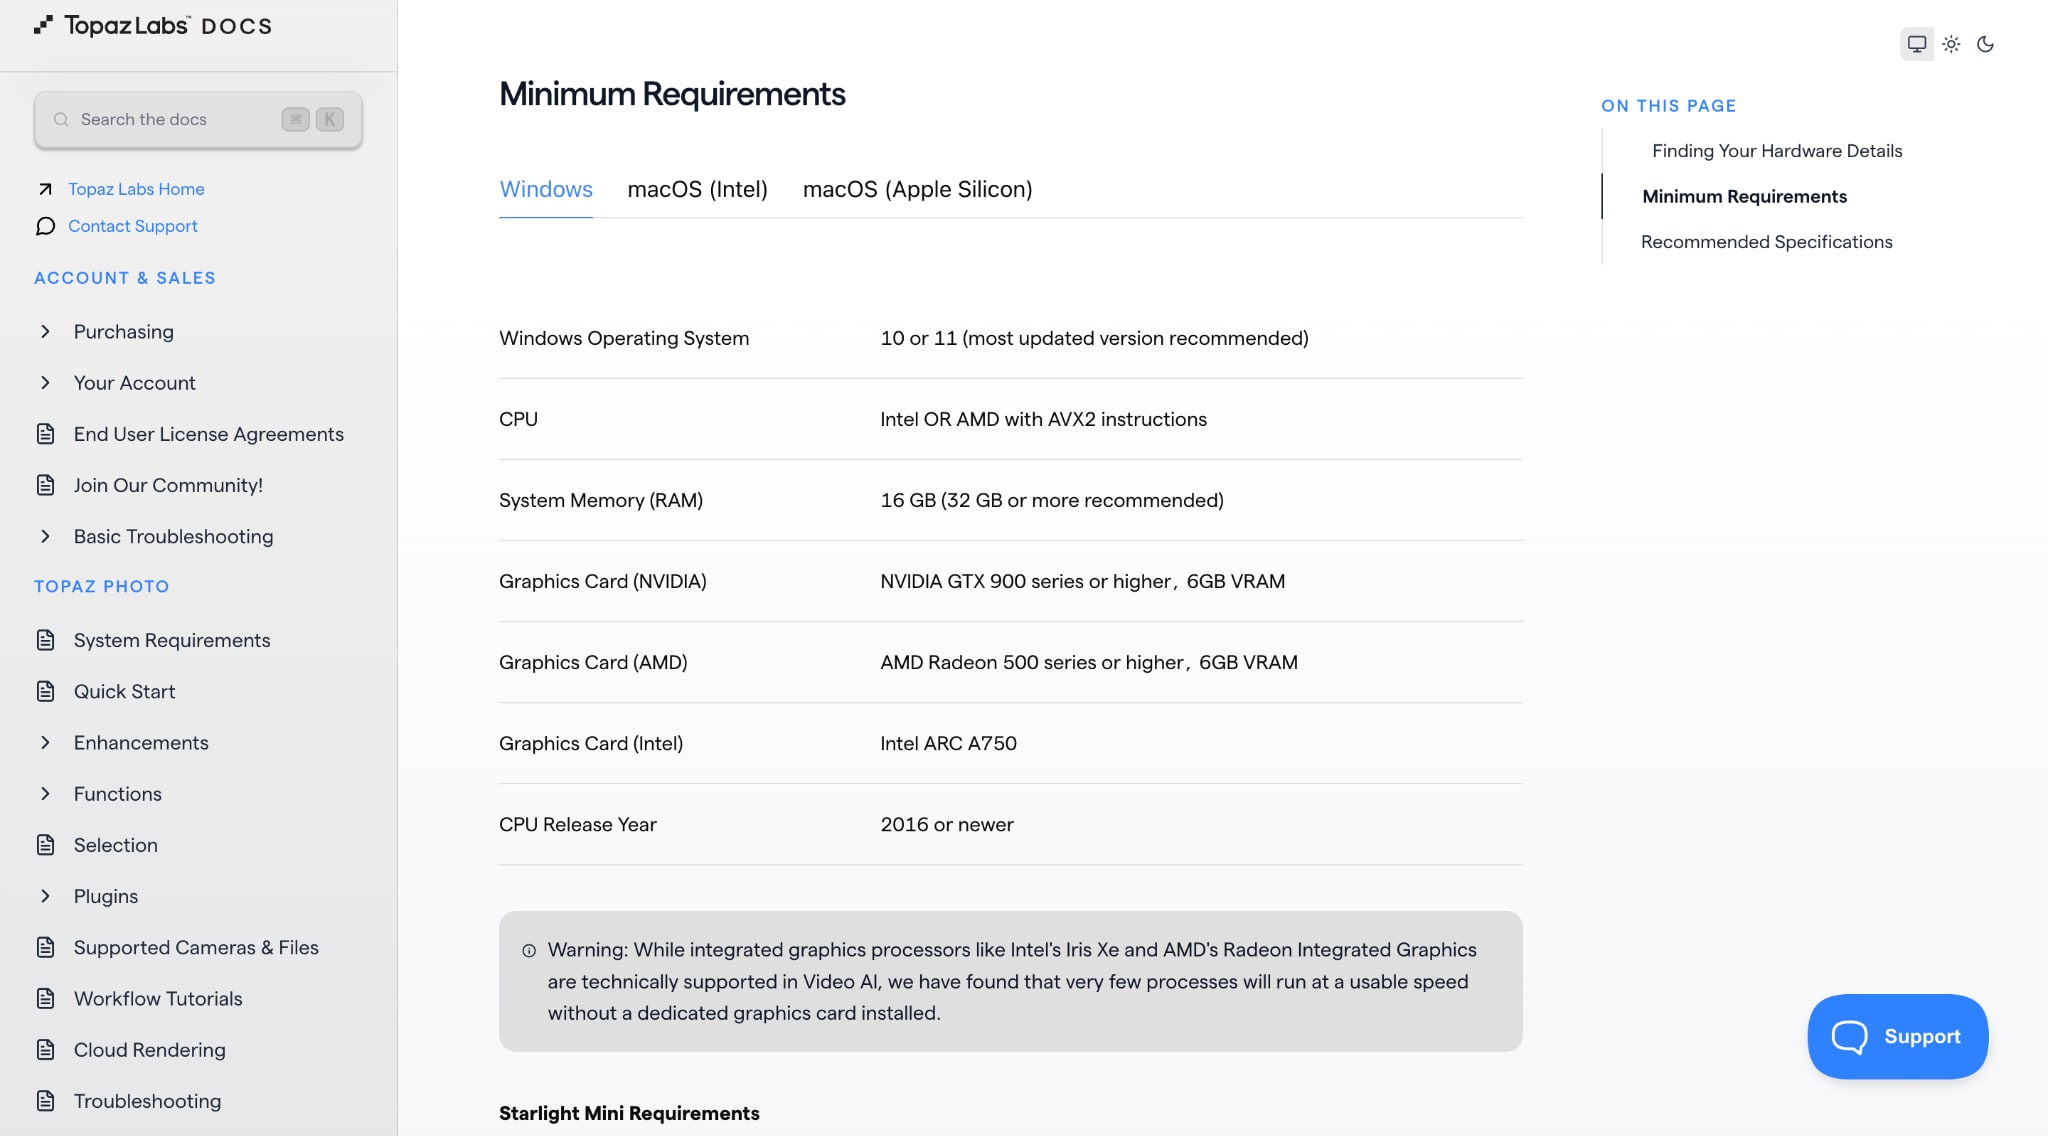Open the Contact Support link
The image size is (2048, 1136).
tap(132, 226)
